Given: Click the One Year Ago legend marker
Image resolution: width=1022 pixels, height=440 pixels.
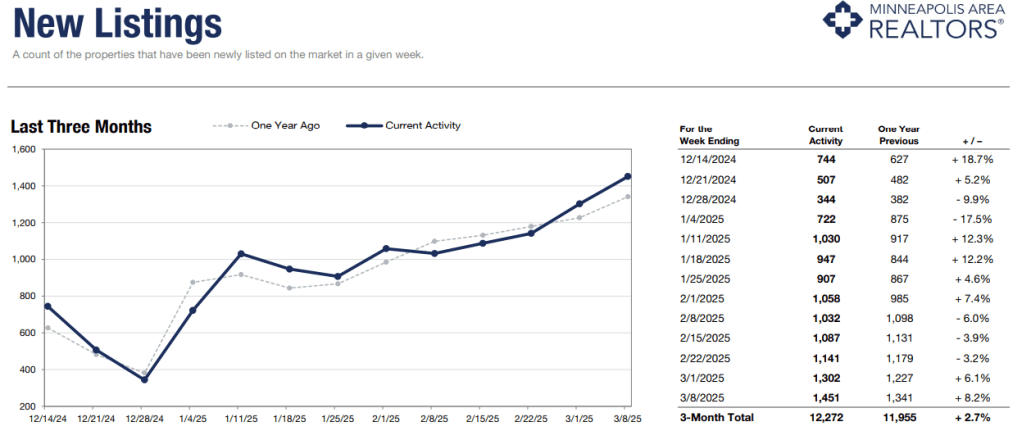Looking at the screenshot, I should (x=229, y=126).
